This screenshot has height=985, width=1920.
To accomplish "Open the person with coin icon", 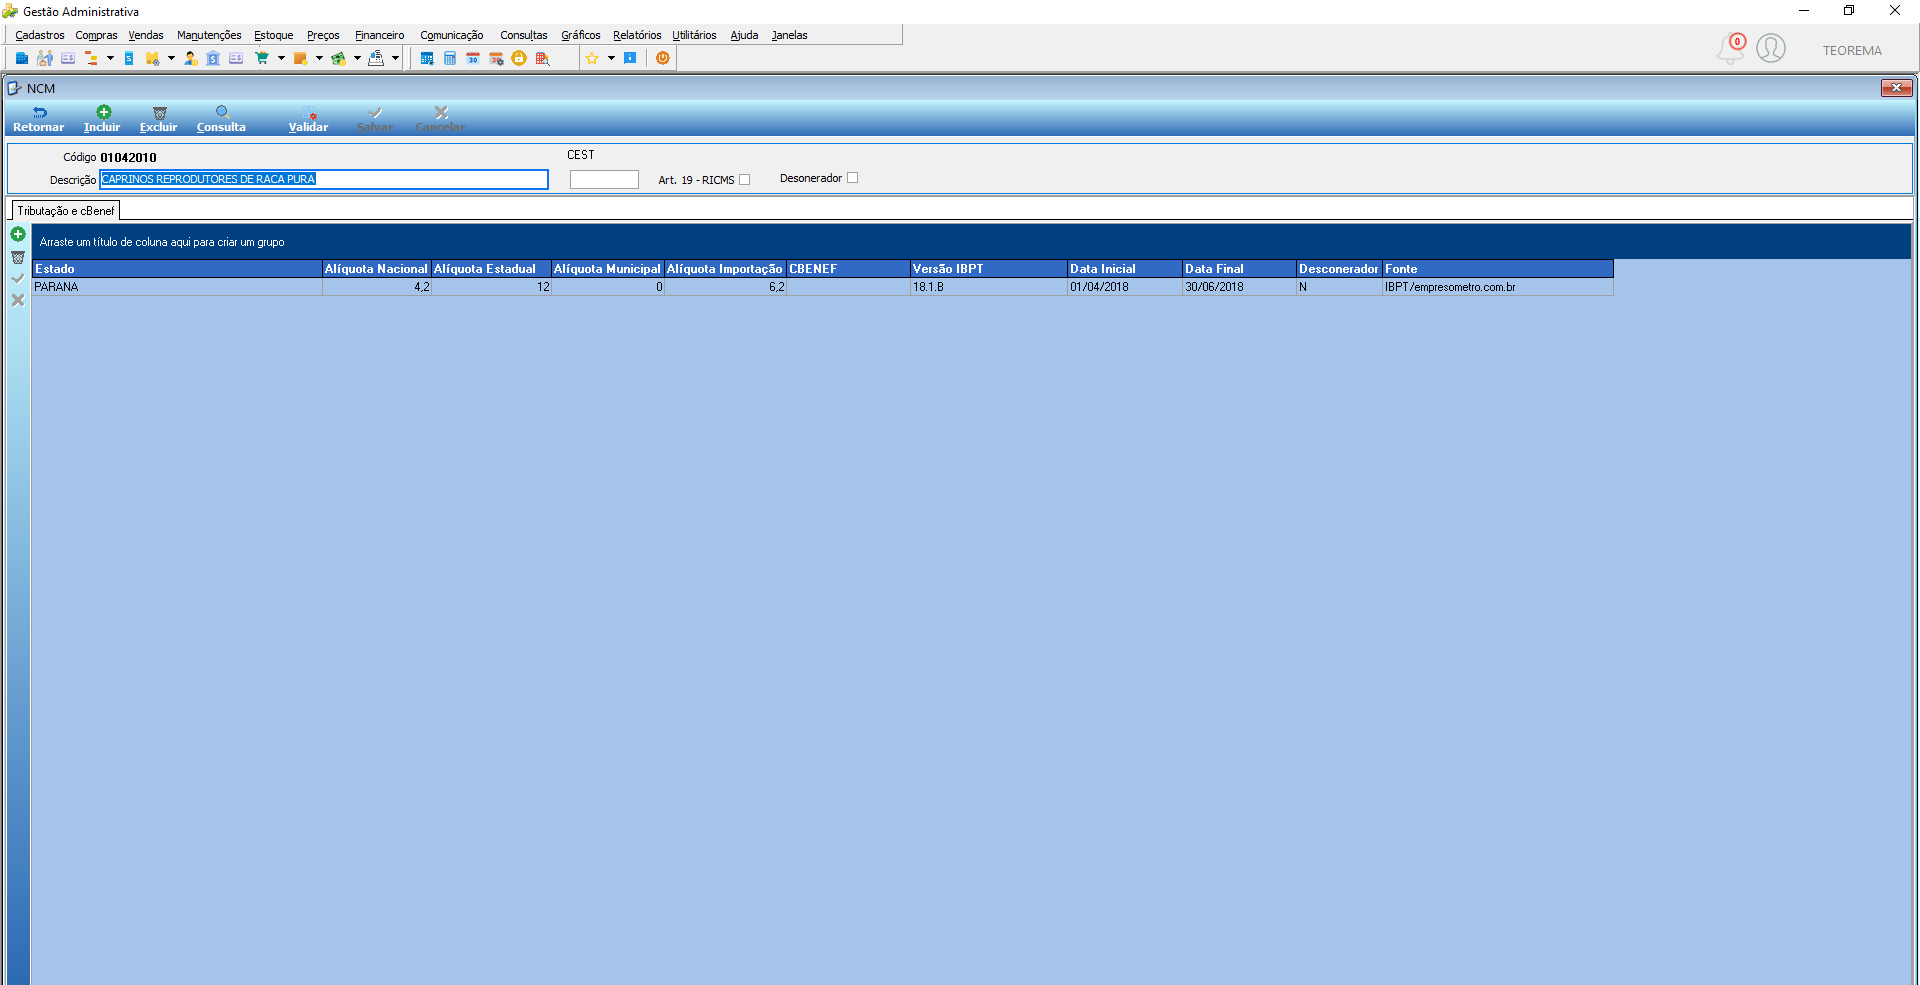I will point(191,58).
